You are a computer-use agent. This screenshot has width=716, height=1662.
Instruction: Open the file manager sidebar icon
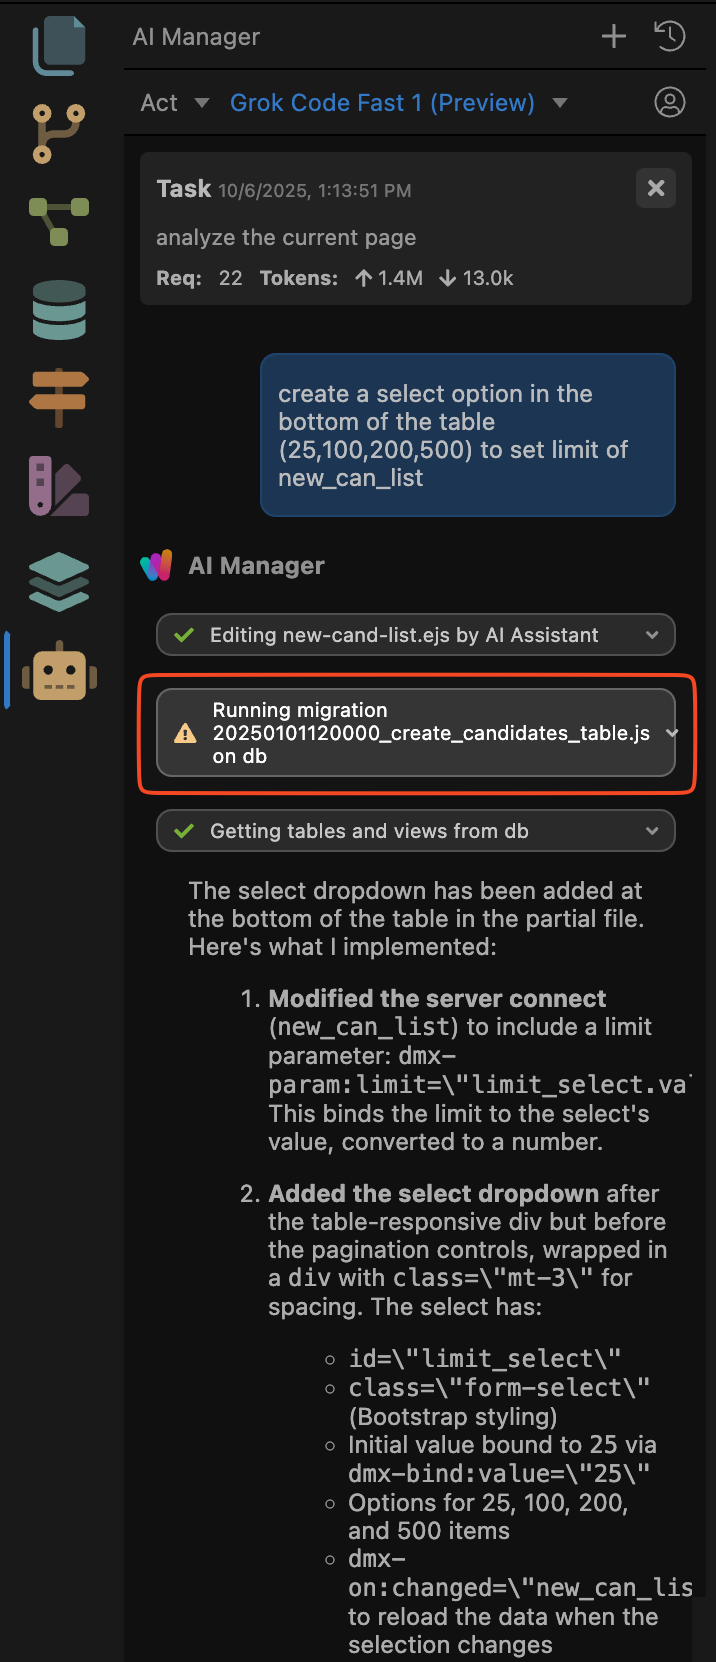click(x=59, y=46)
